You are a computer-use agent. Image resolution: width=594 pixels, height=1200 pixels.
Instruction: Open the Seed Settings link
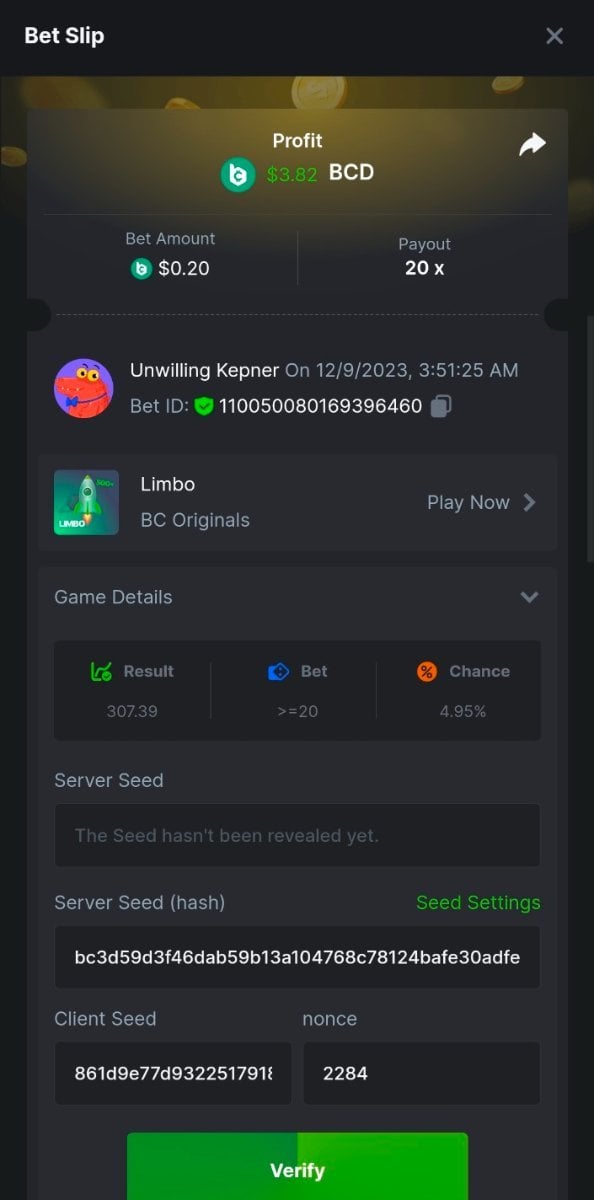click(x=478, y=902)
